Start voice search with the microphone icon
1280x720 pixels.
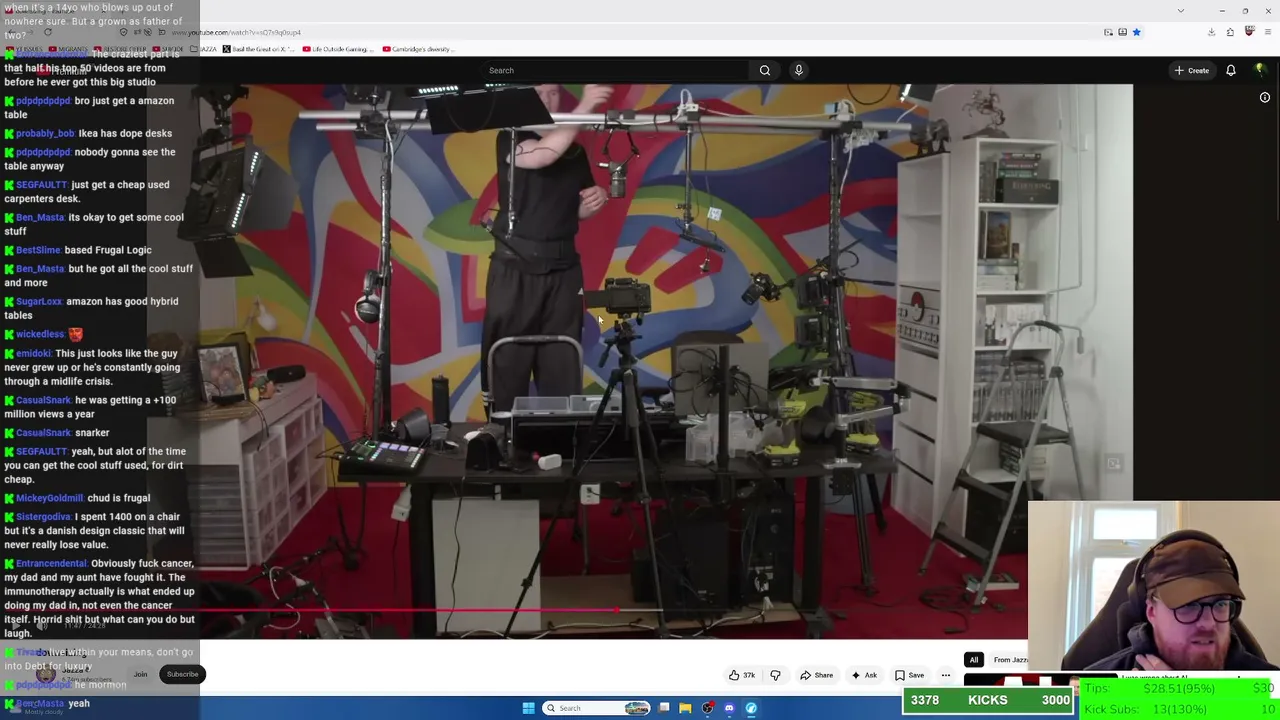[798, 70]
